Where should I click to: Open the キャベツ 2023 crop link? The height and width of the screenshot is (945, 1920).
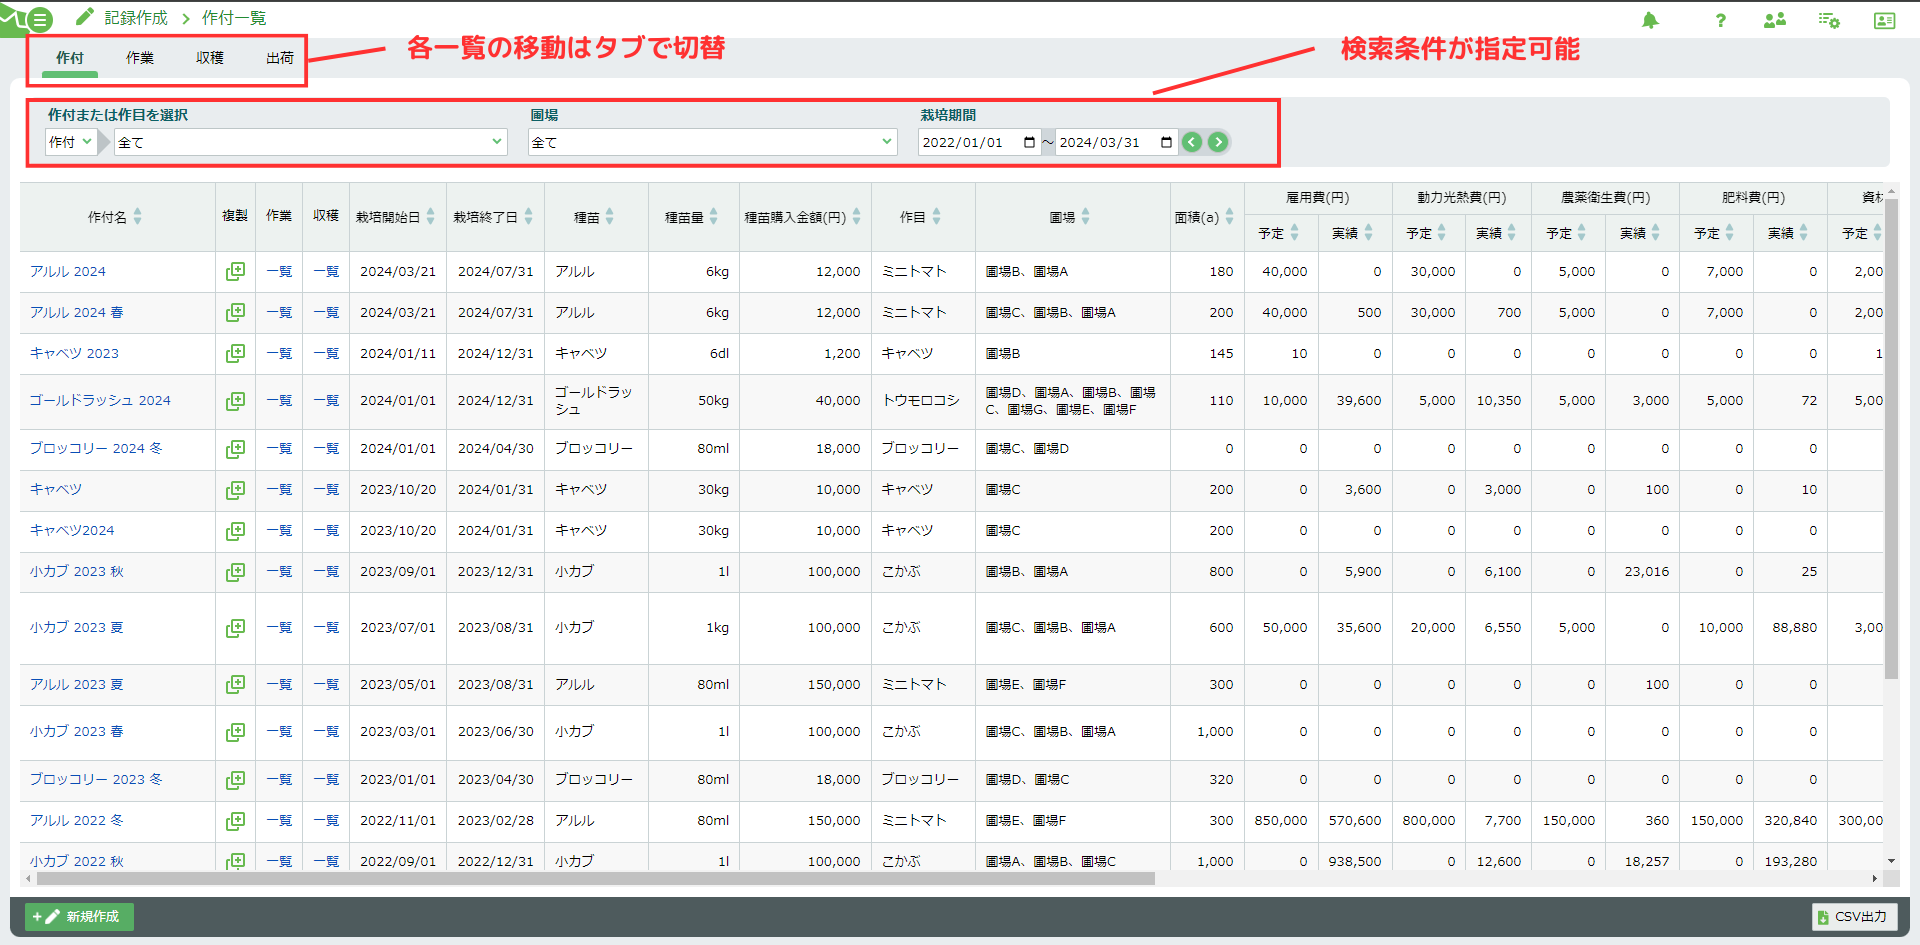point(74,353)
